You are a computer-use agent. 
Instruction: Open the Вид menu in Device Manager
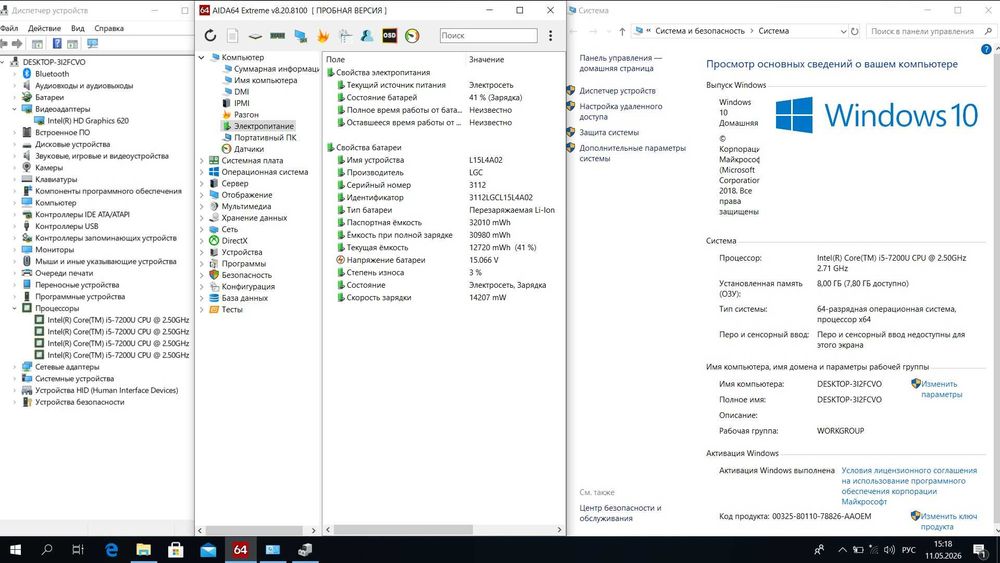[78, 28]
